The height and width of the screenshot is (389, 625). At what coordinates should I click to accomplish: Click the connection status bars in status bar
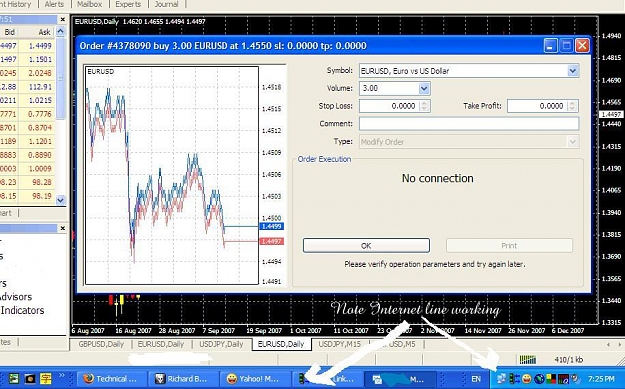[527, 360]
